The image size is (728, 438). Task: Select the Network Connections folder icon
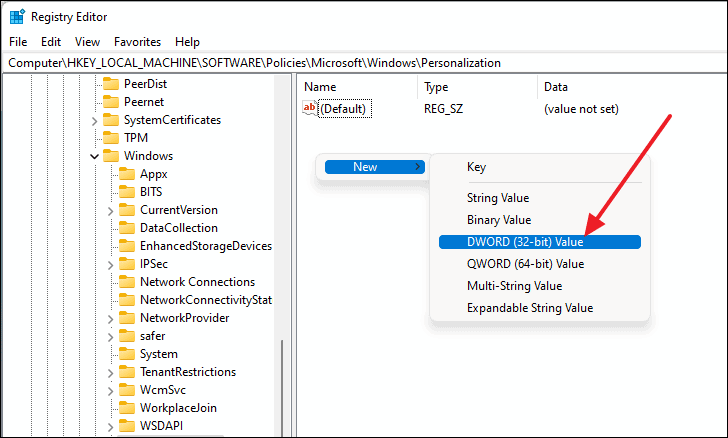(127, 282)
